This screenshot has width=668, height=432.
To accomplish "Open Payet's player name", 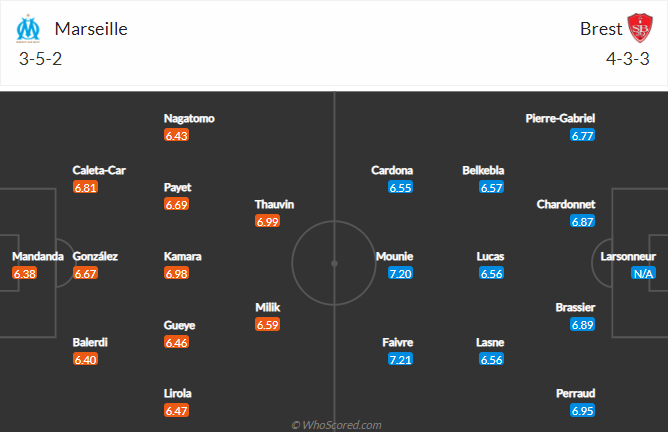I will click(178, 187).
